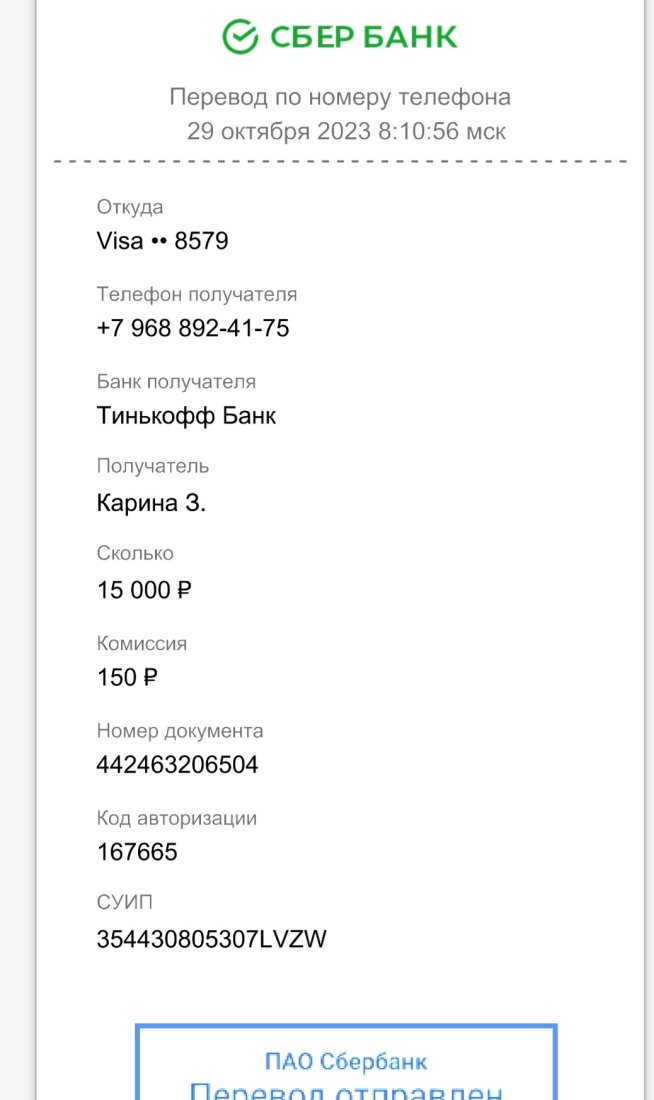Click the СБЕР БАНК header text
Viewport: 654px width, 1100px height.
(x=363, y=37)
